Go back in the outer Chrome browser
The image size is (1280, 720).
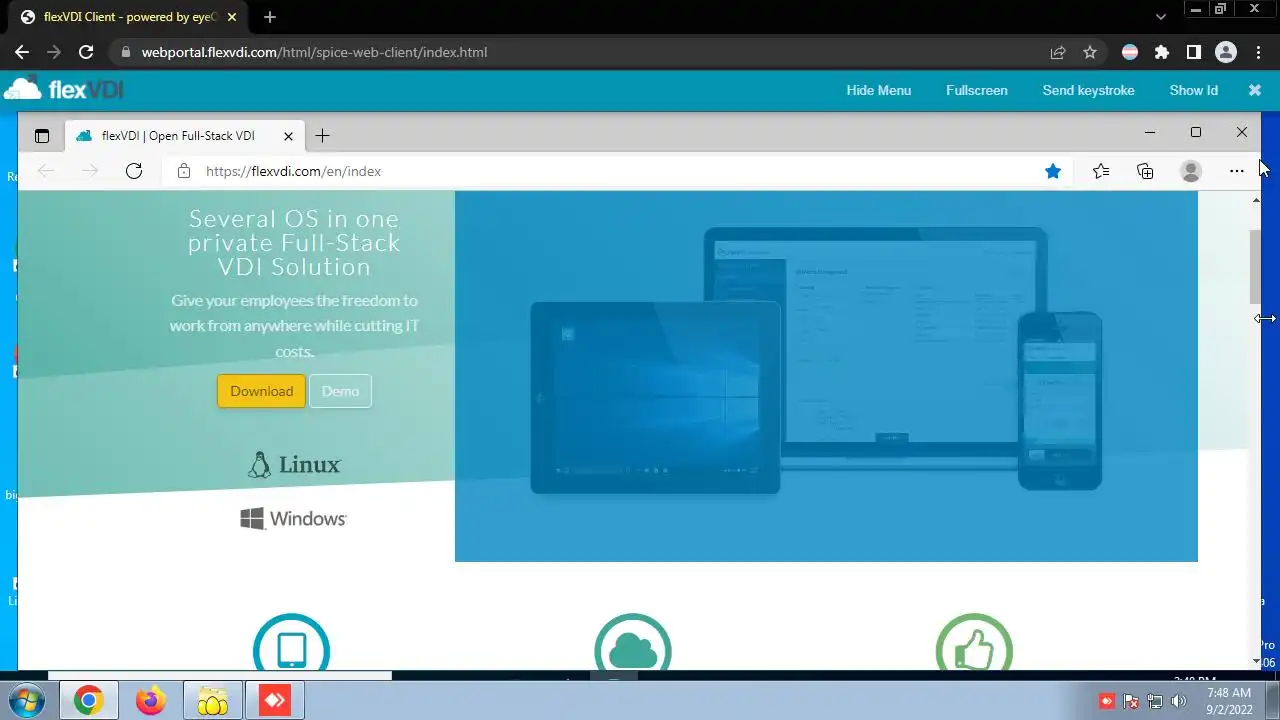(x=22, y=52)
